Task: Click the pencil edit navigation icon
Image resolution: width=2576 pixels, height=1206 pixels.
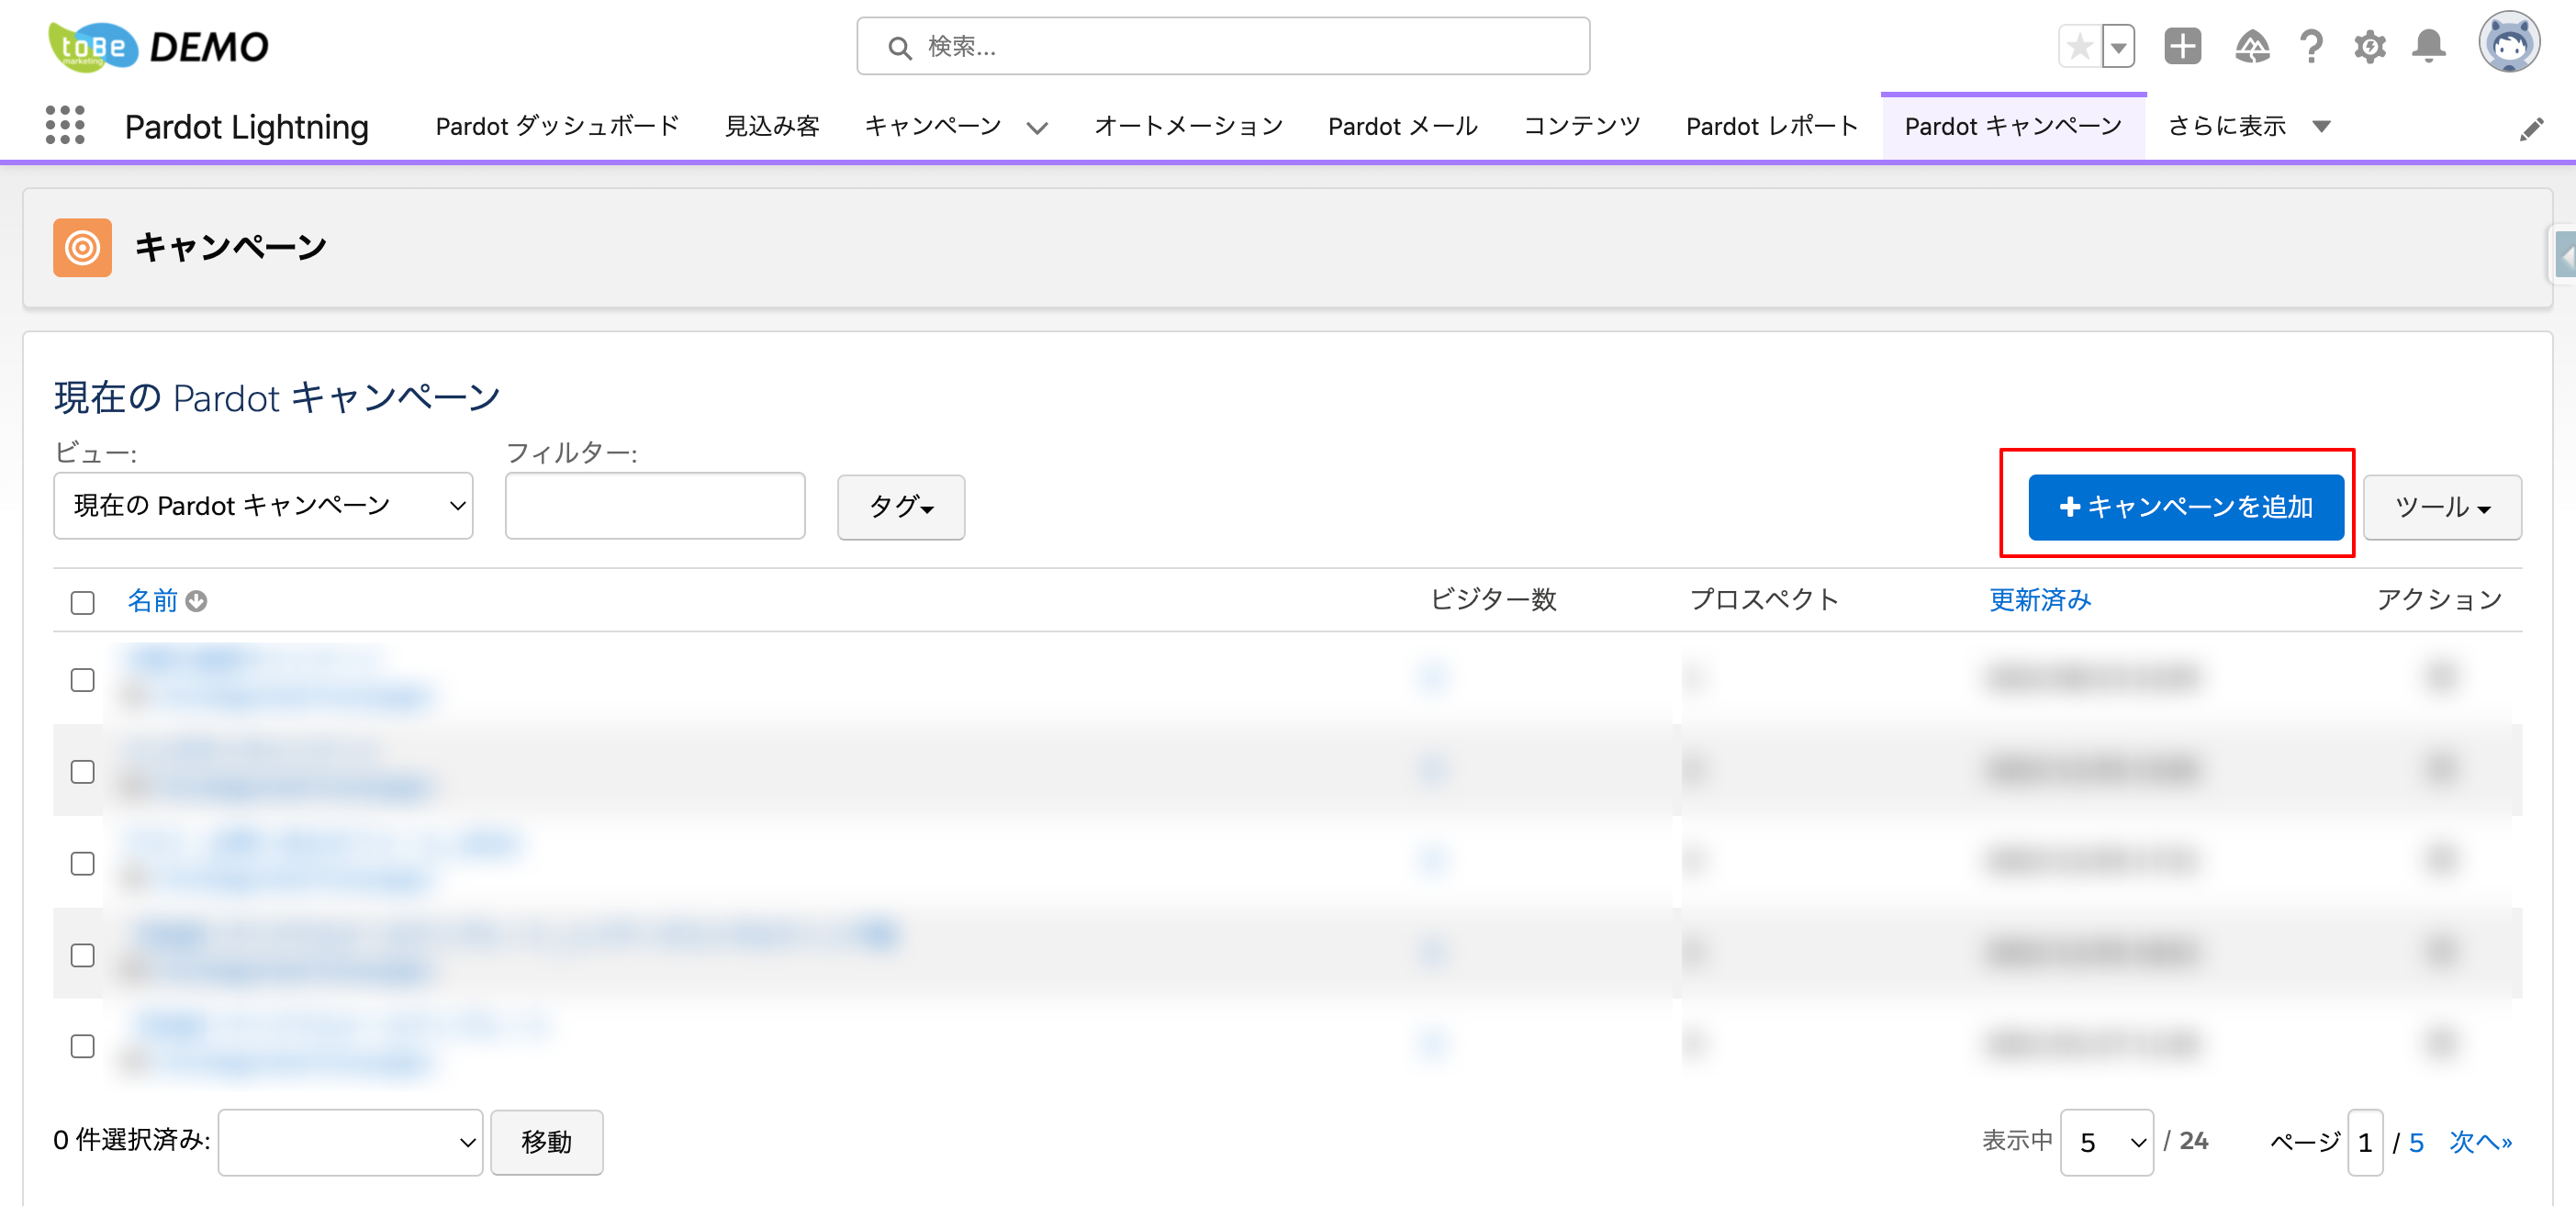Action: point(2531,129)
